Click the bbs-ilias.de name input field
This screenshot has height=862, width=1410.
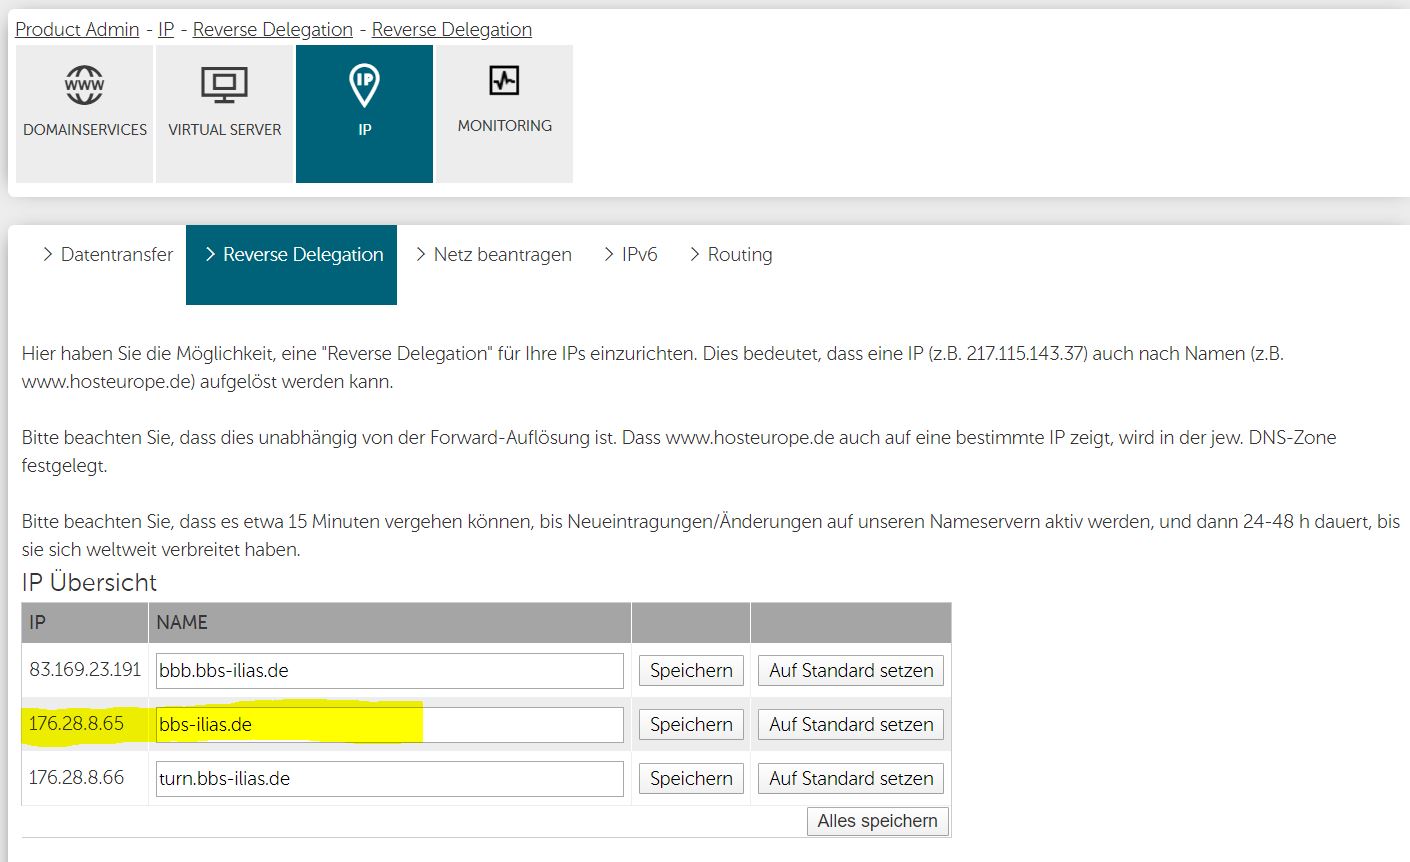389,725
